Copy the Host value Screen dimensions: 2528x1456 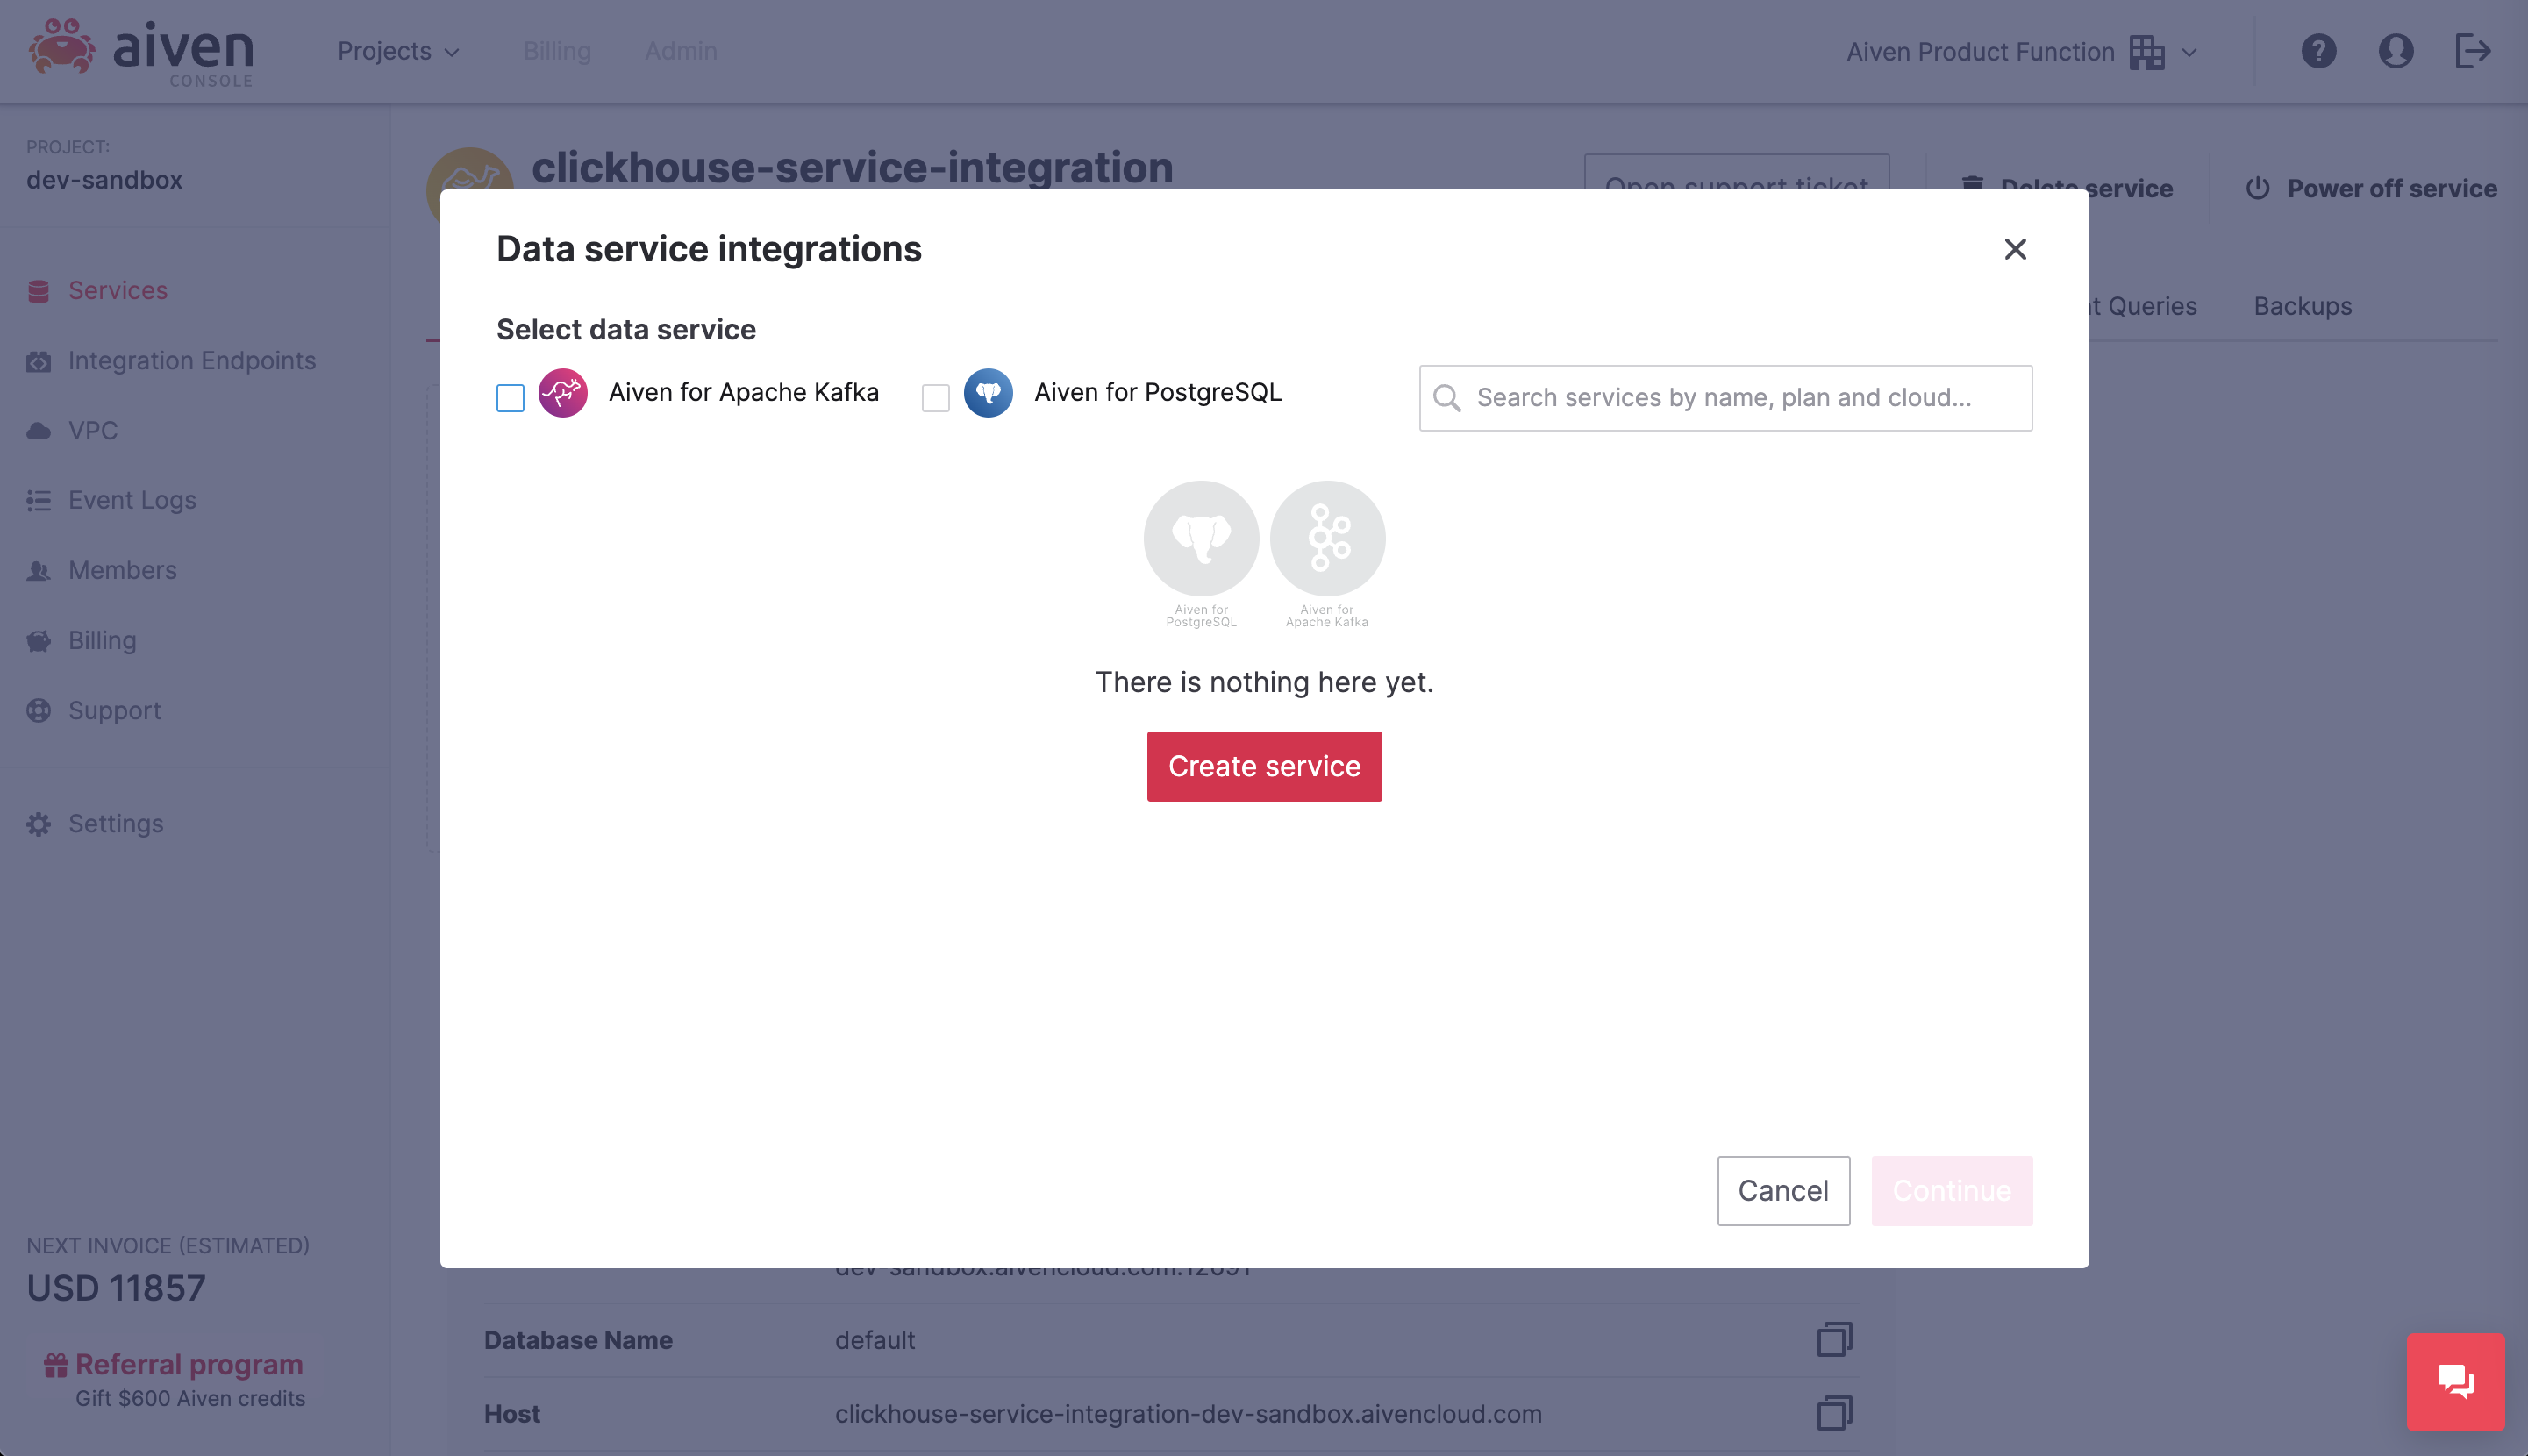tap(1834, 1413)
